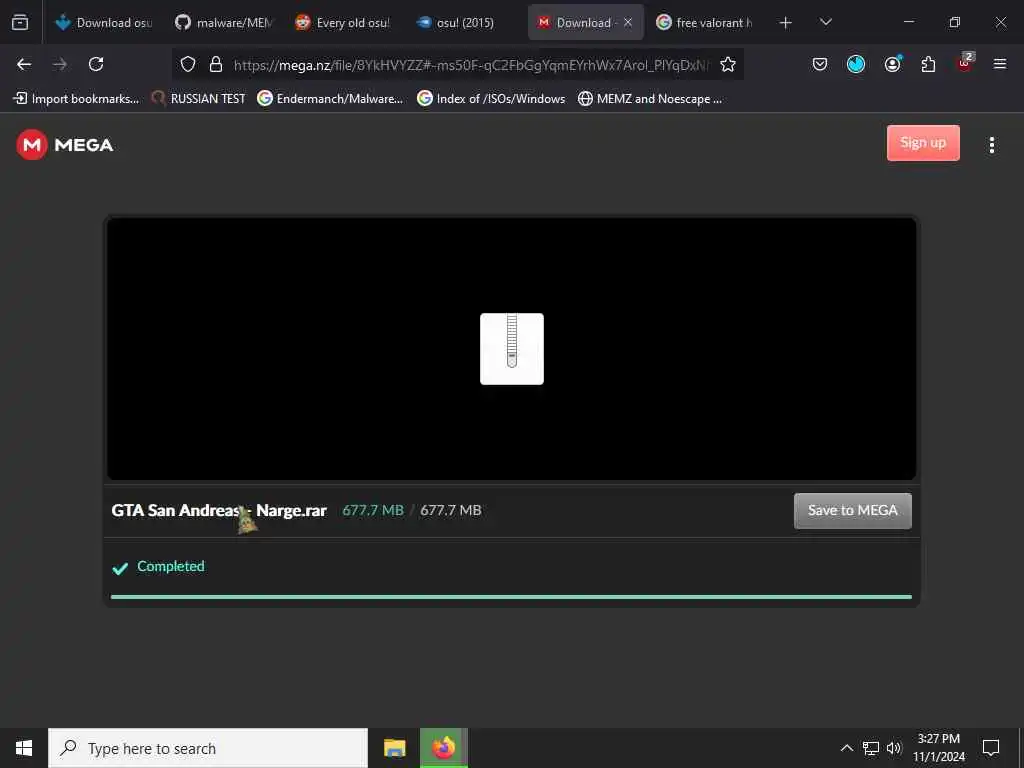Viewport: 1024px width, 768px height.
Task: Open MEGA three-dot options menu
Action: (991, 145)
